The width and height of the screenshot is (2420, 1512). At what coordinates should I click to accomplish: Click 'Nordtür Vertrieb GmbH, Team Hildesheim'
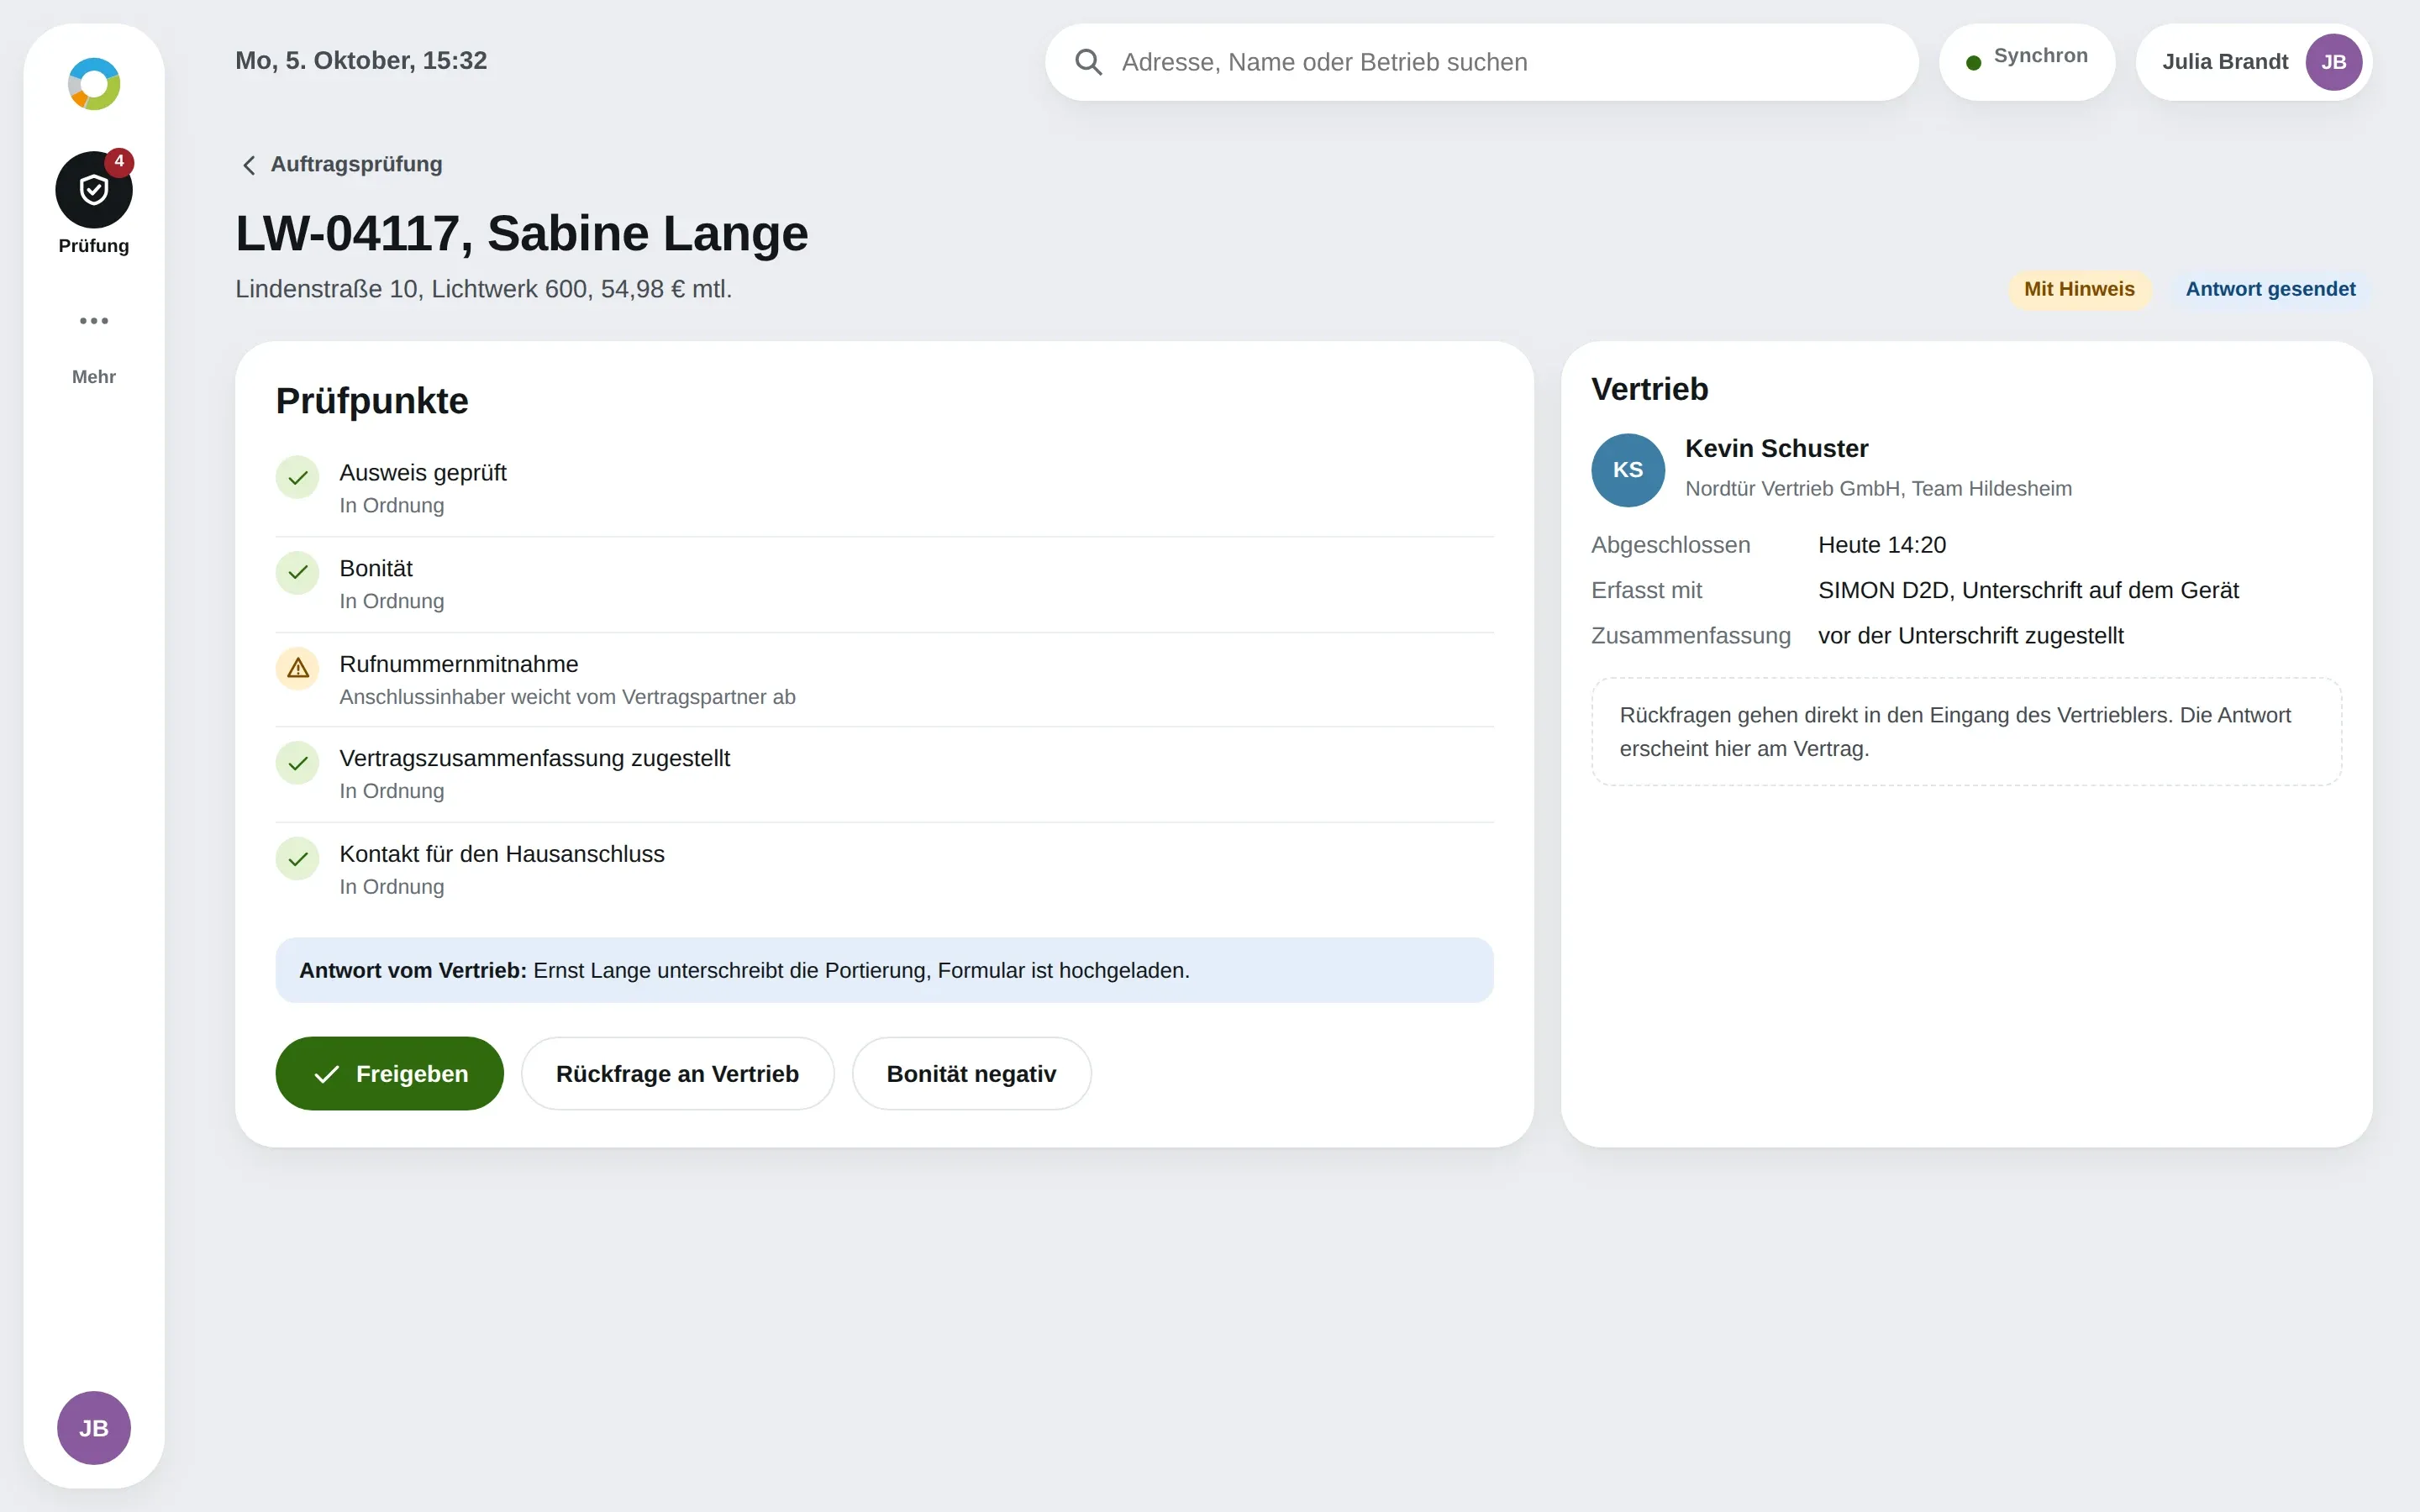pyautogui.click(x=1878, y=489)
